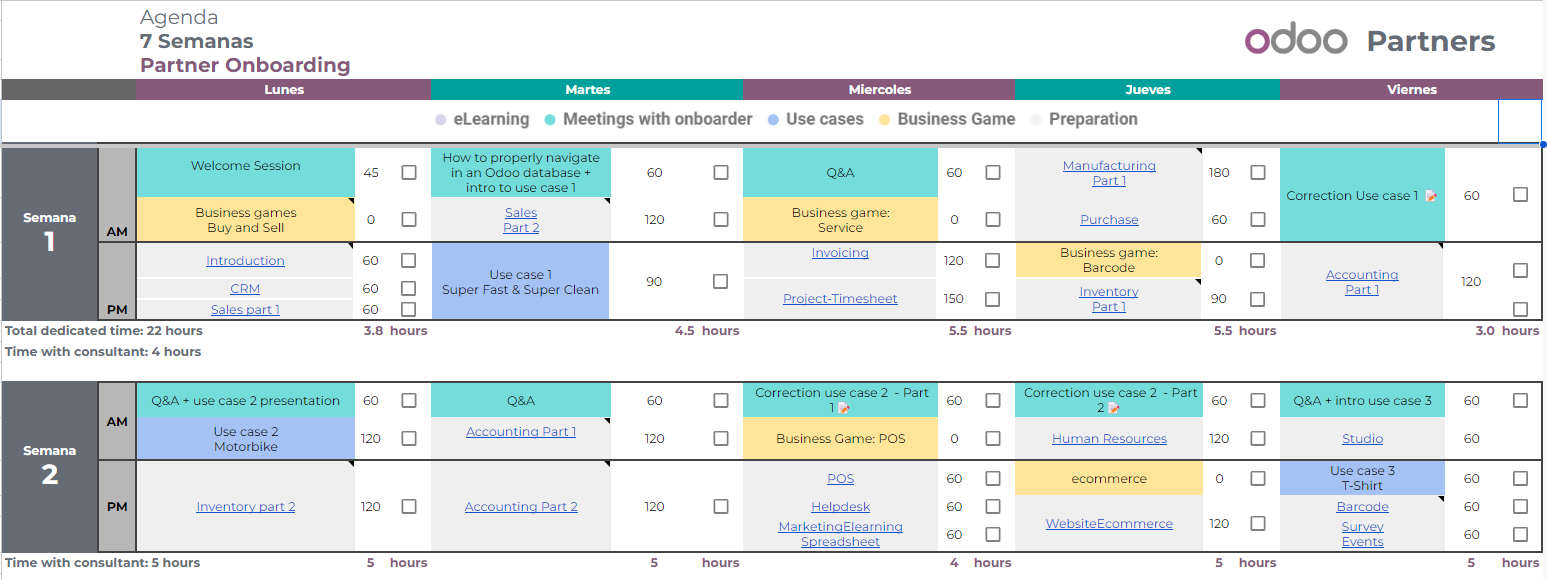Follow the Survey link
Viewport: 1547px width, 580px height.
(x=1362, y=527)
